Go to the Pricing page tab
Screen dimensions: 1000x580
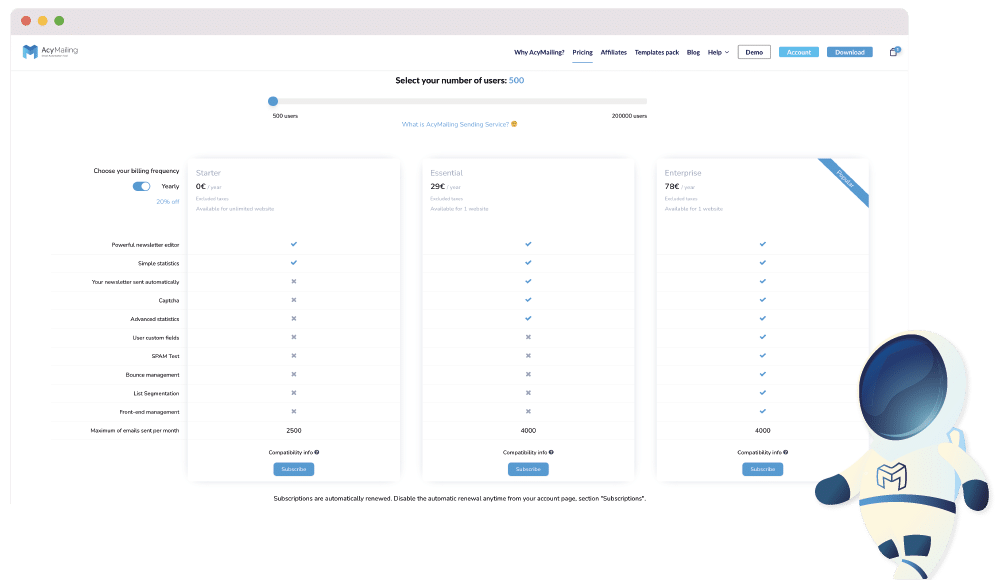(x=582, y=52)
